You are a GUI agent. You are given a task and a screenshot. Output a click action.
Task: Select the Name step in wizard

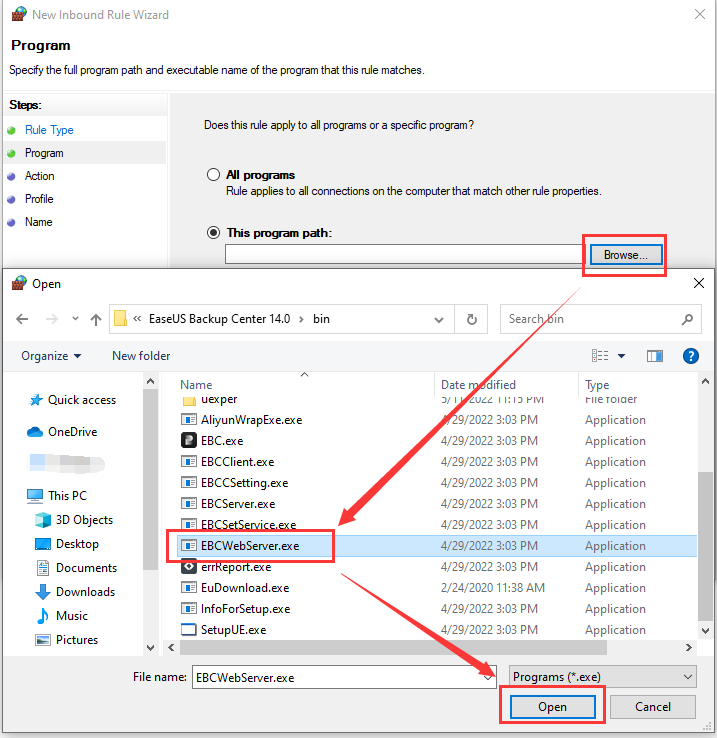pos(39,222)
